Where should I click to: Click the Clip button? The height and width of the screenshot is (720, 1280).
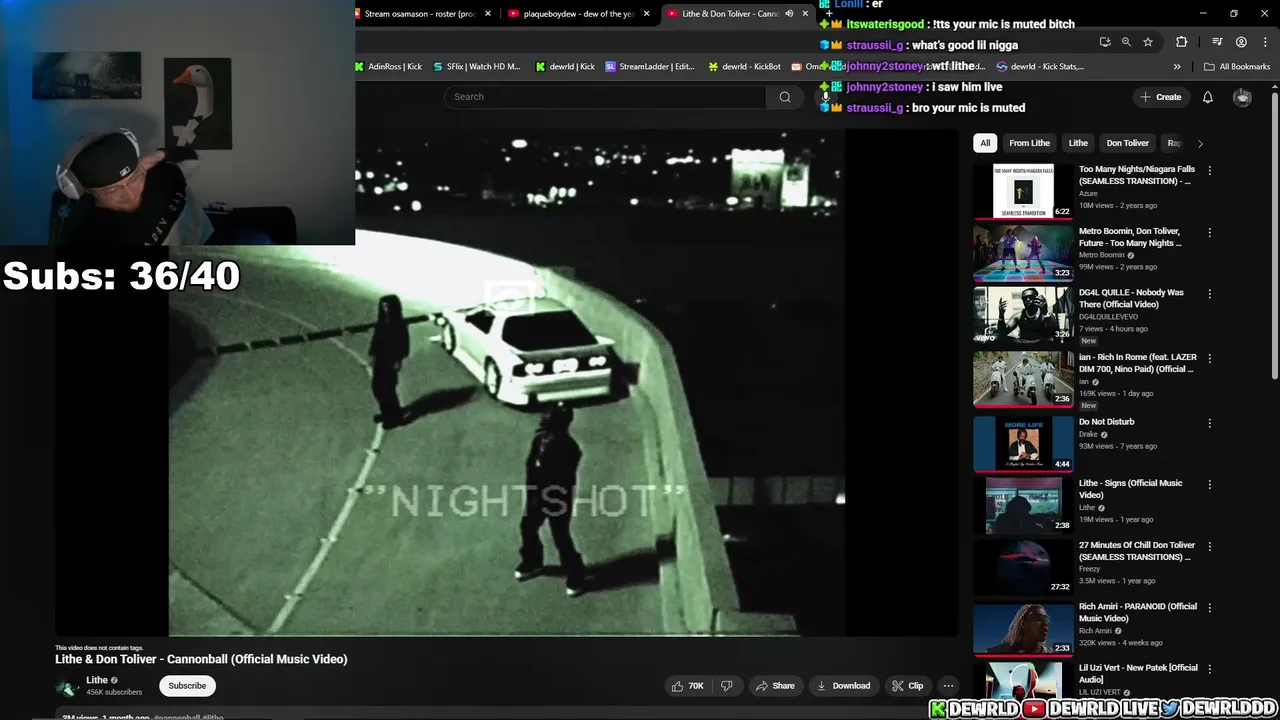point(907,686)
